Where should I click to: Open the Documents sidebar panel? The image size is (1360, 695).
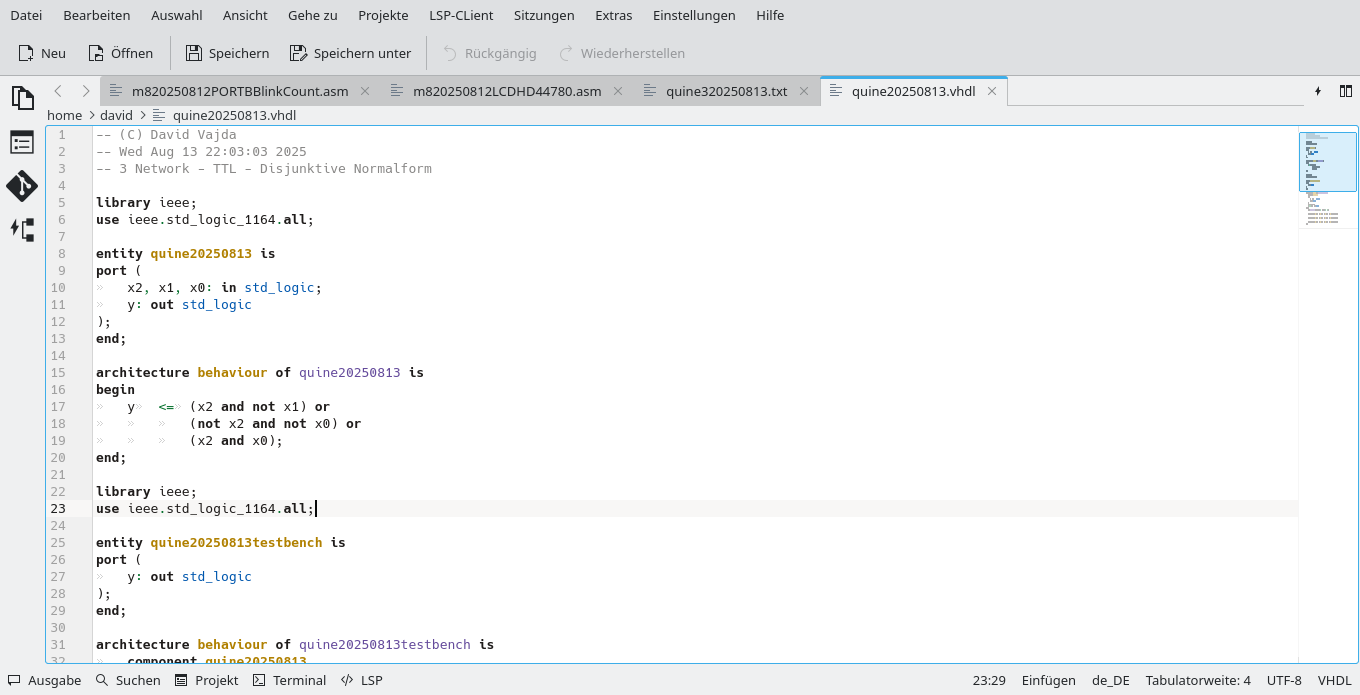click(x=22, y=98)
